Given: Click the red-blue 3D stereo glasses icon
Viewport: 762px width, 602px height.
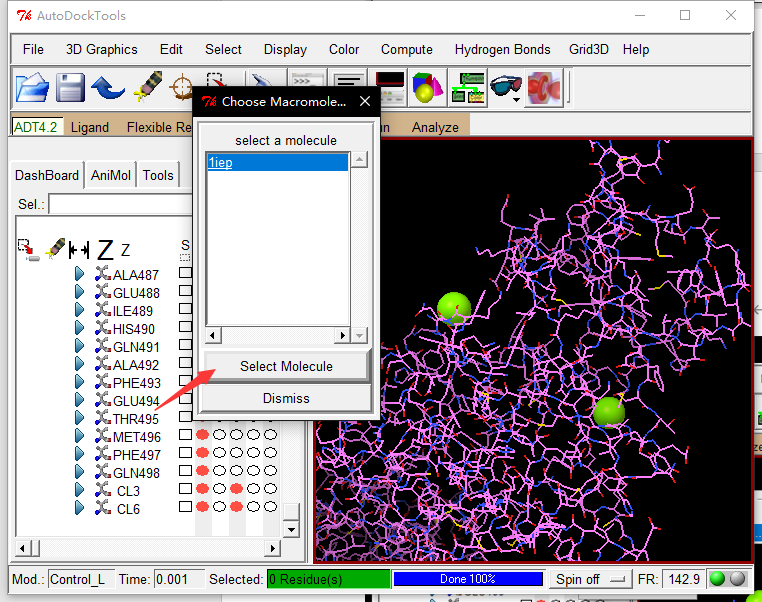Looking at the screenshot, I should 505,87.
